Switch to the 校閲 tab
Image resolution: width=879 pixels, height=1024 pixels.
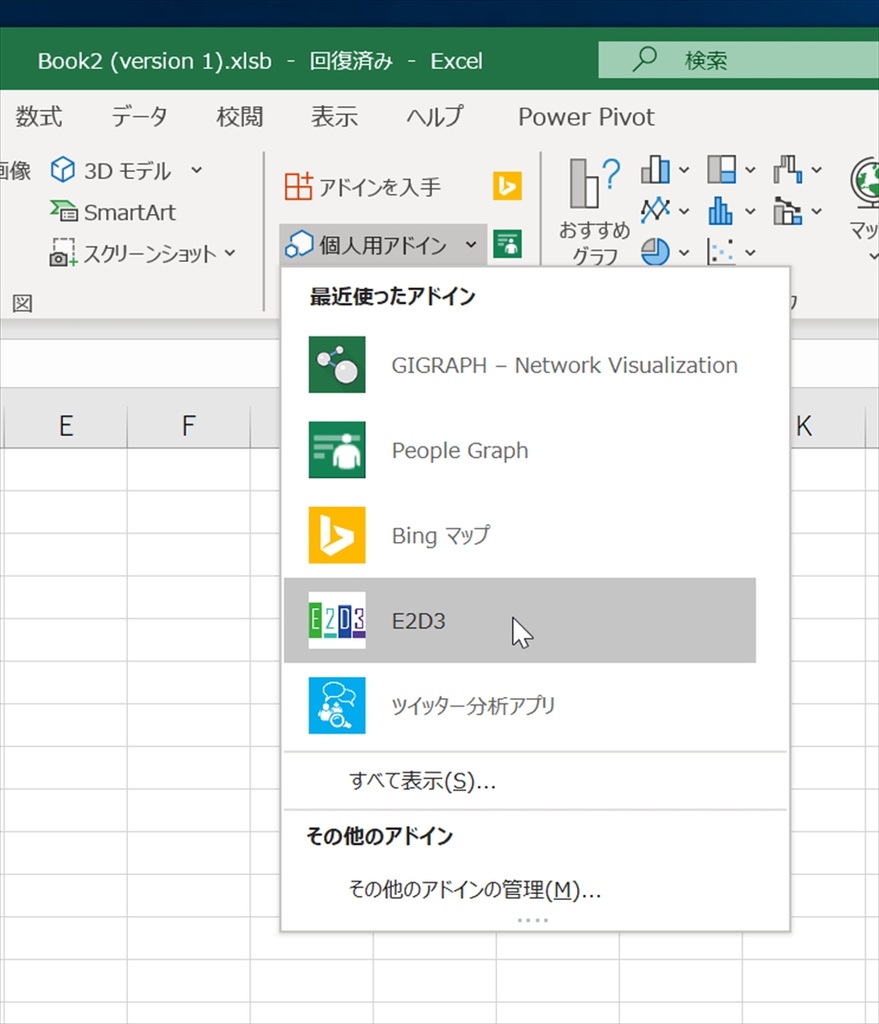pyautogui.click(x=240, y=117)
